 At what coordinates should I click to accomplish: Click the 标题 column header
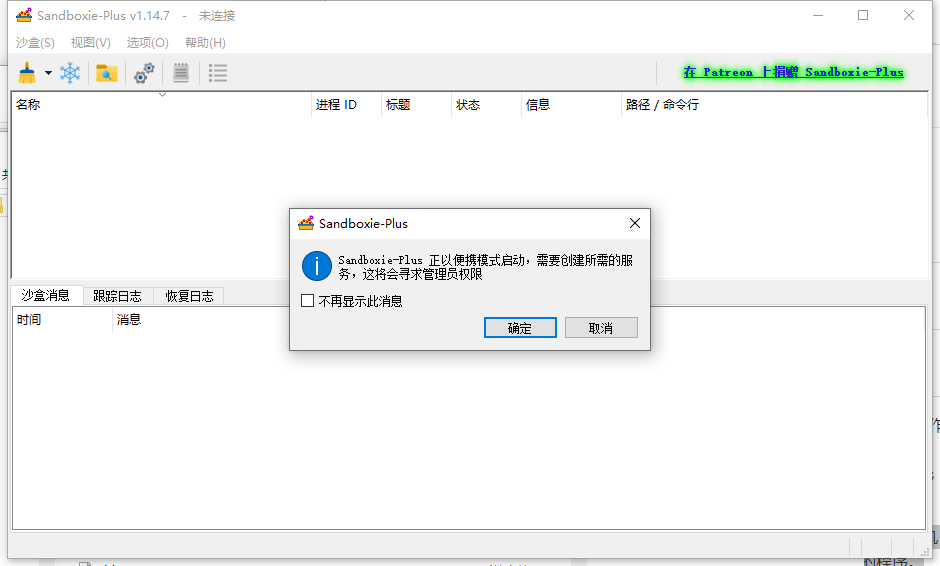point(416,104)
